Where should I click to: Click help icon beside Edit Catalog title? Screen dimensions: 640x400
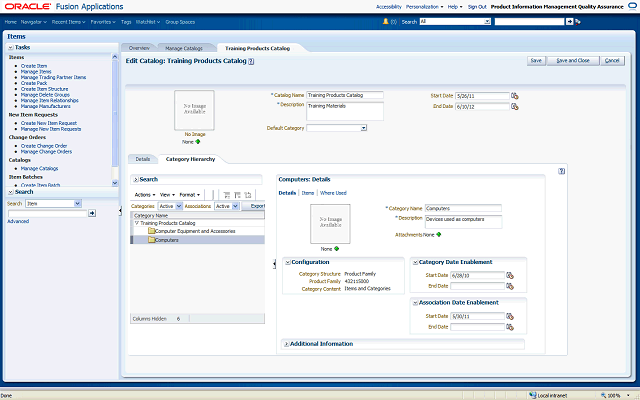tap(251, 61)
